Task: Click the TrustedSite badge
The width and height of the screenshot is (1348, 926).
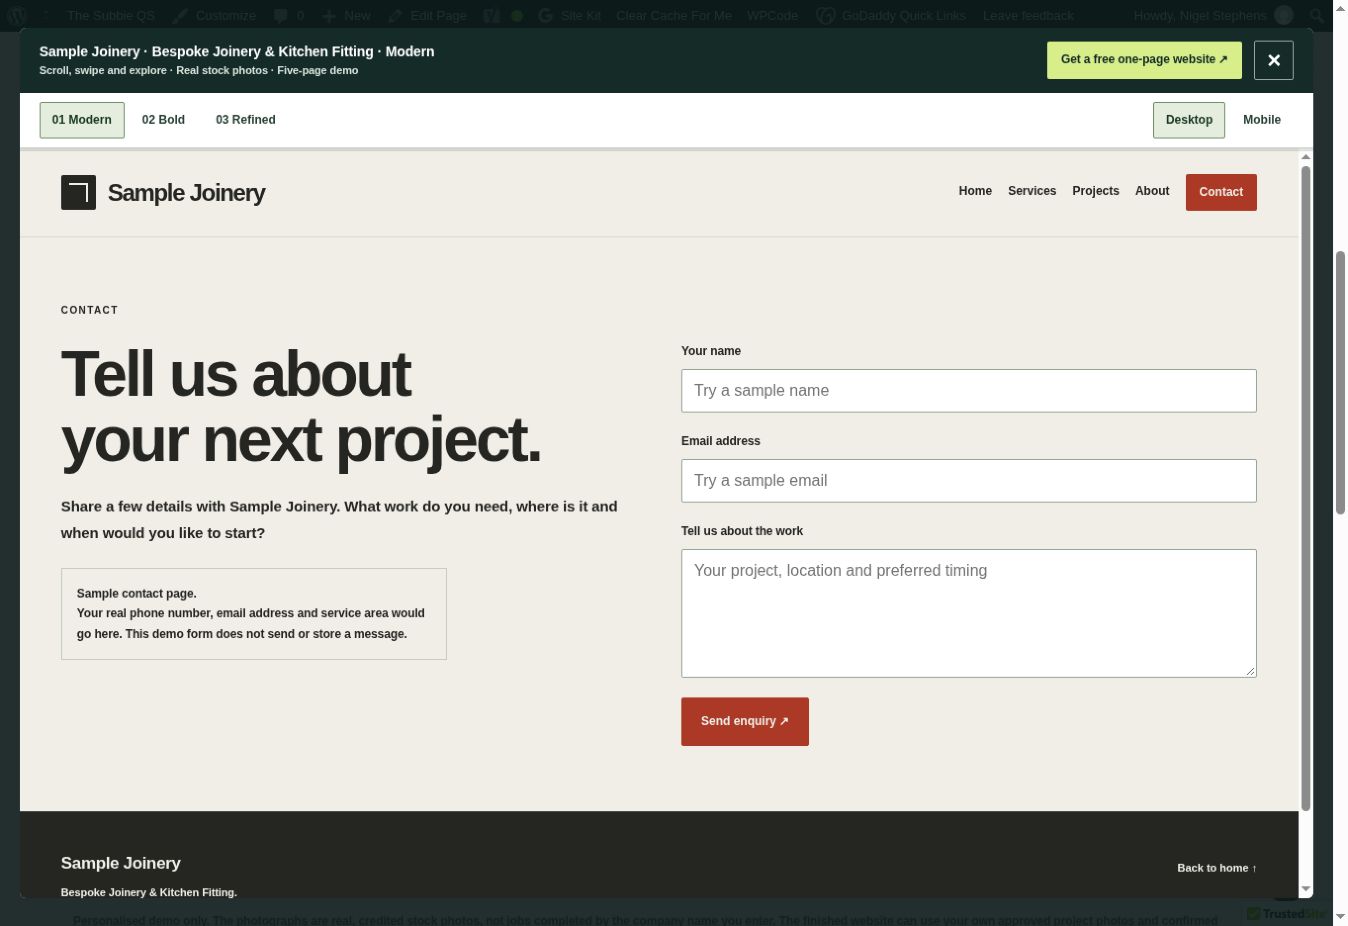Action: point(1286,913)
